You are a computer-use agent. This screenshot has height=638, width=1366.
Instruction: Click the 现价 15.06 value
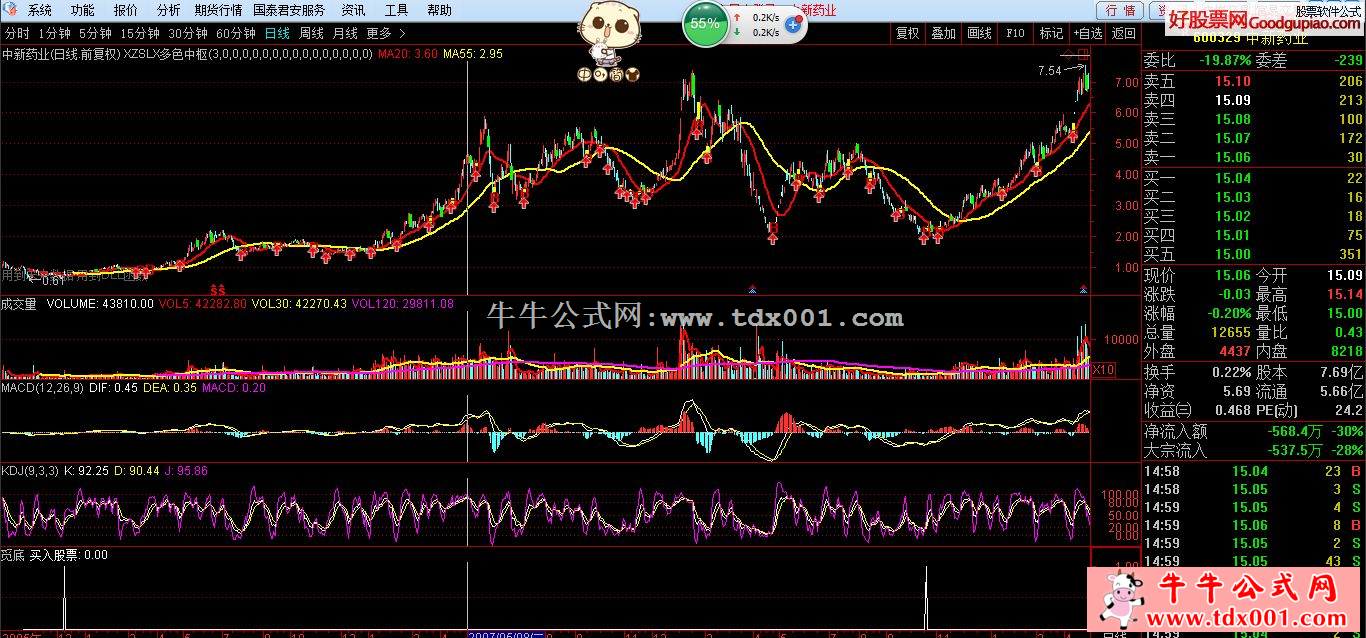point(1232,275)
